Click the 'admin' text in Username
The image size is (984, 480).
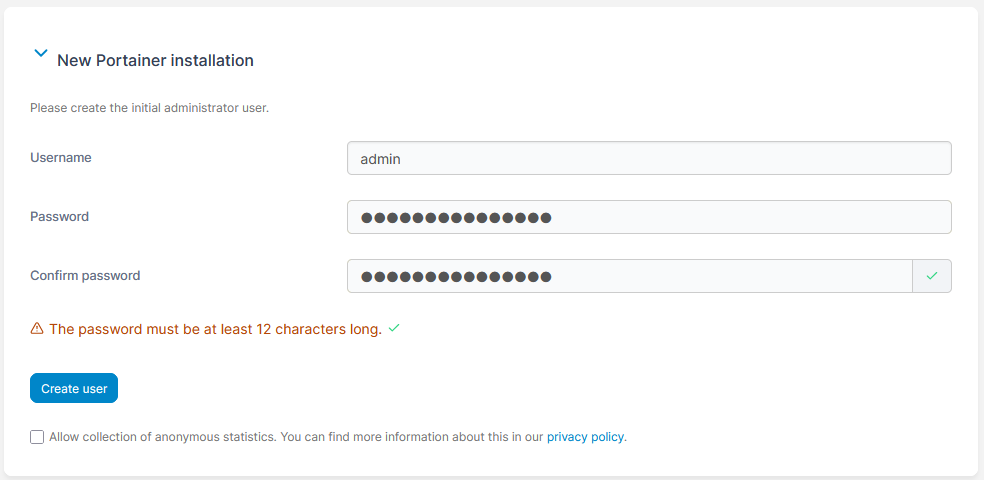381,158
